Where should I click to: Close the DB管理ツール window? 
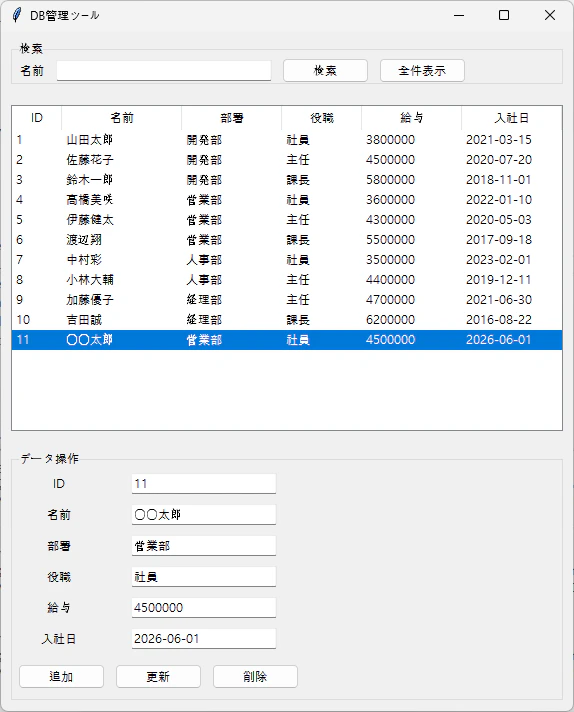click(x=550, y=15)
